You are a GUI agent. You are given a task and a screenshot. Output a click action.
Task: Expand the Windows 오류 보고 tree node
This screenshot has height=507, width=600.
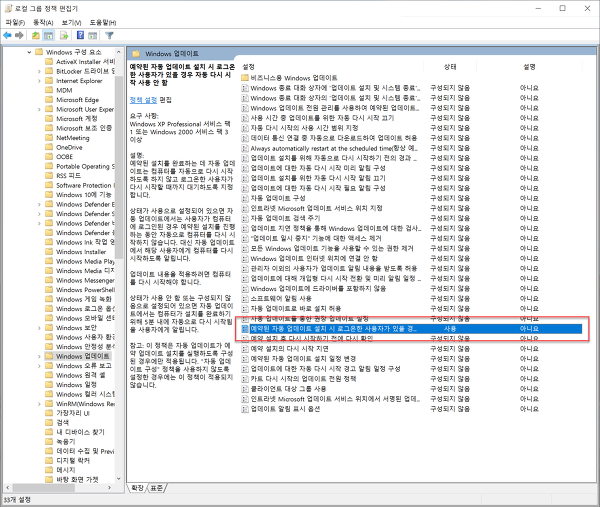tap(39, 366)
